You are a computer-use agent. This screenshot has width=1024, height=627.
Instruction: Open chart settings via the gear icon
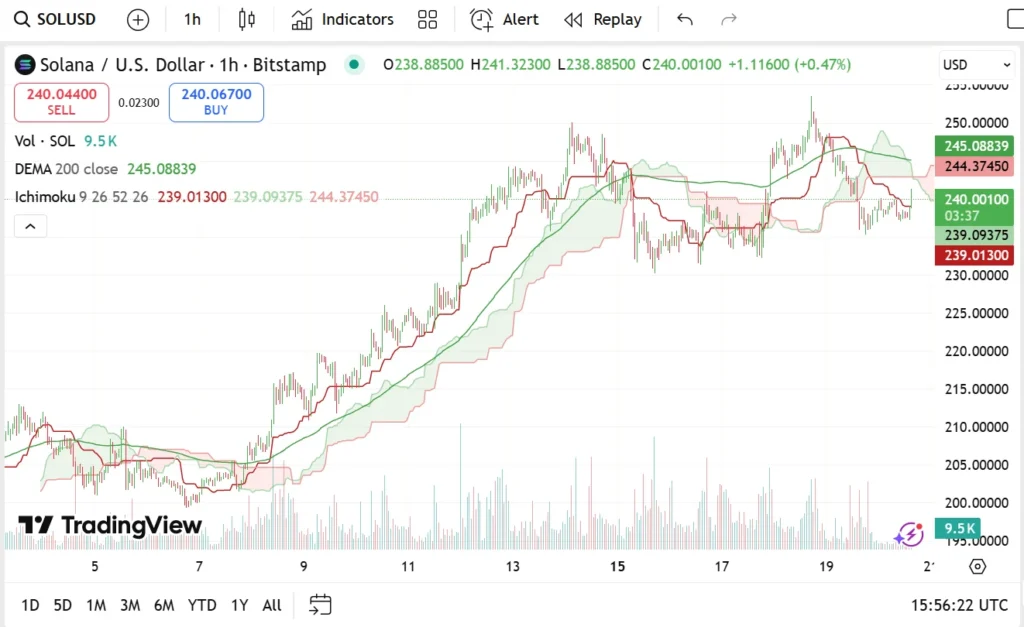(x=979, y=566)
